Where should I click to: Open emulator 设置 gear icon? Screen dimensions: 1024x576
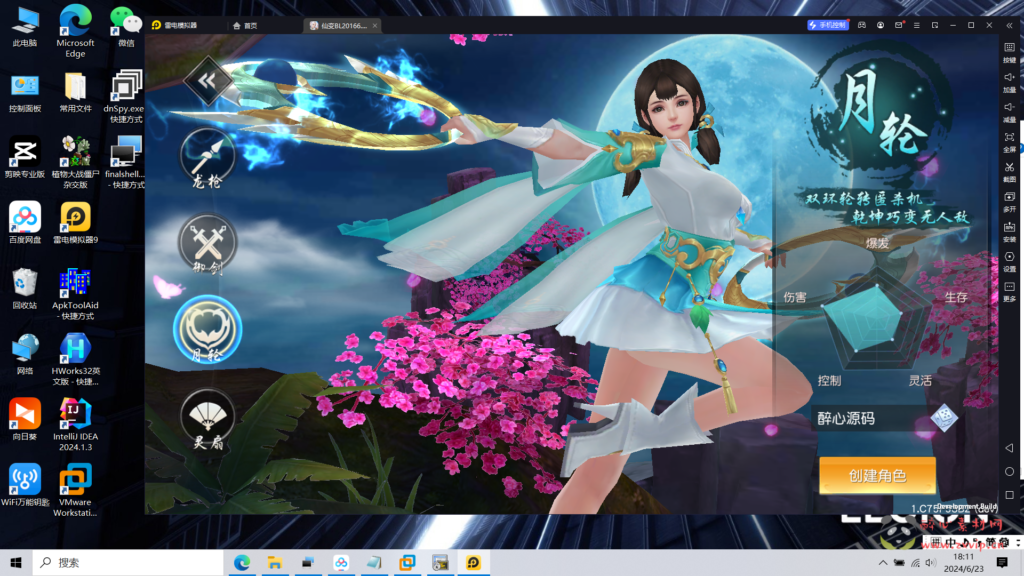coord(1009,256)
